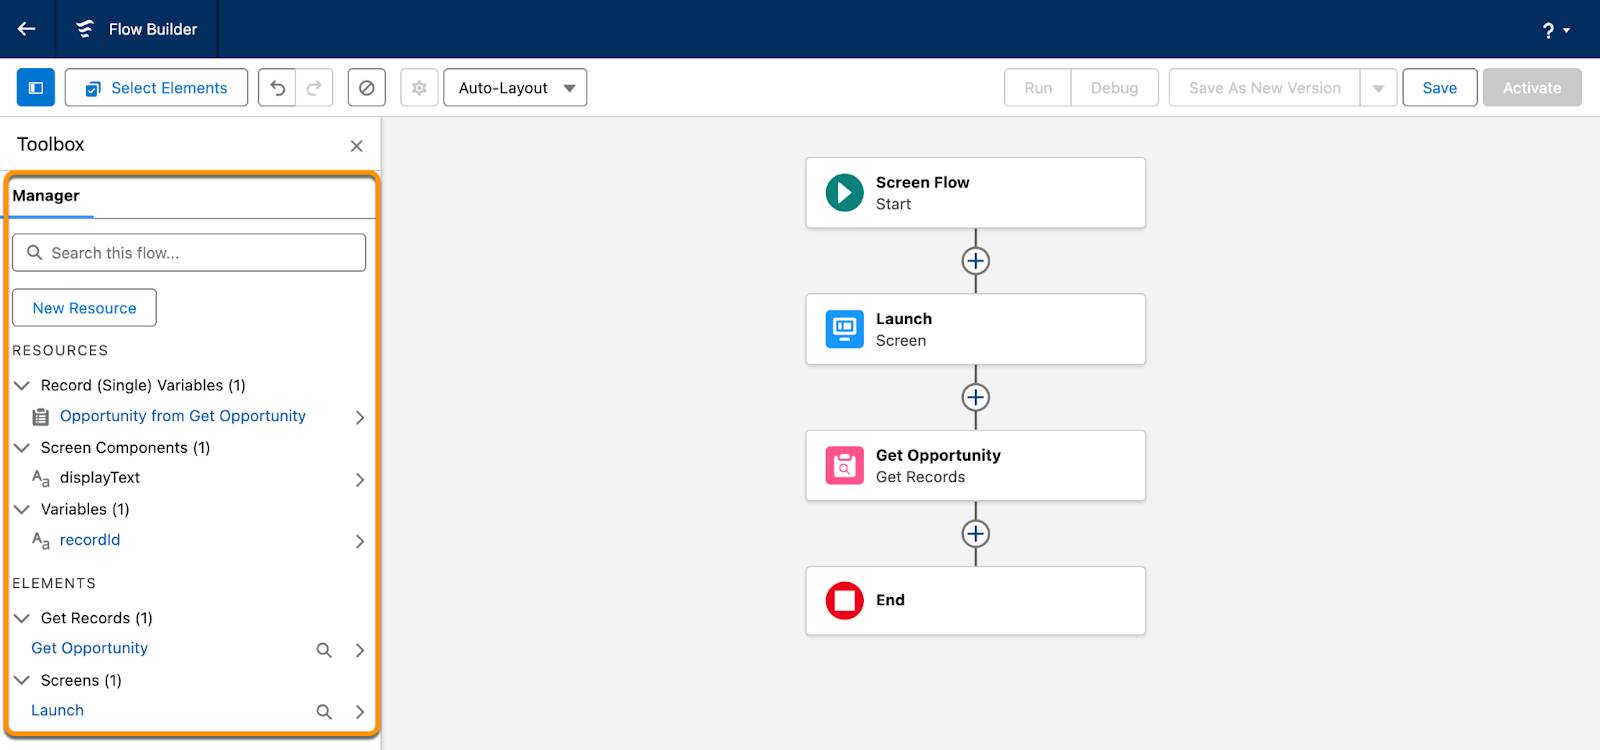Viewport: 1600px width, 750px height.
Task: Save the flow
Action: (1439, 88)
